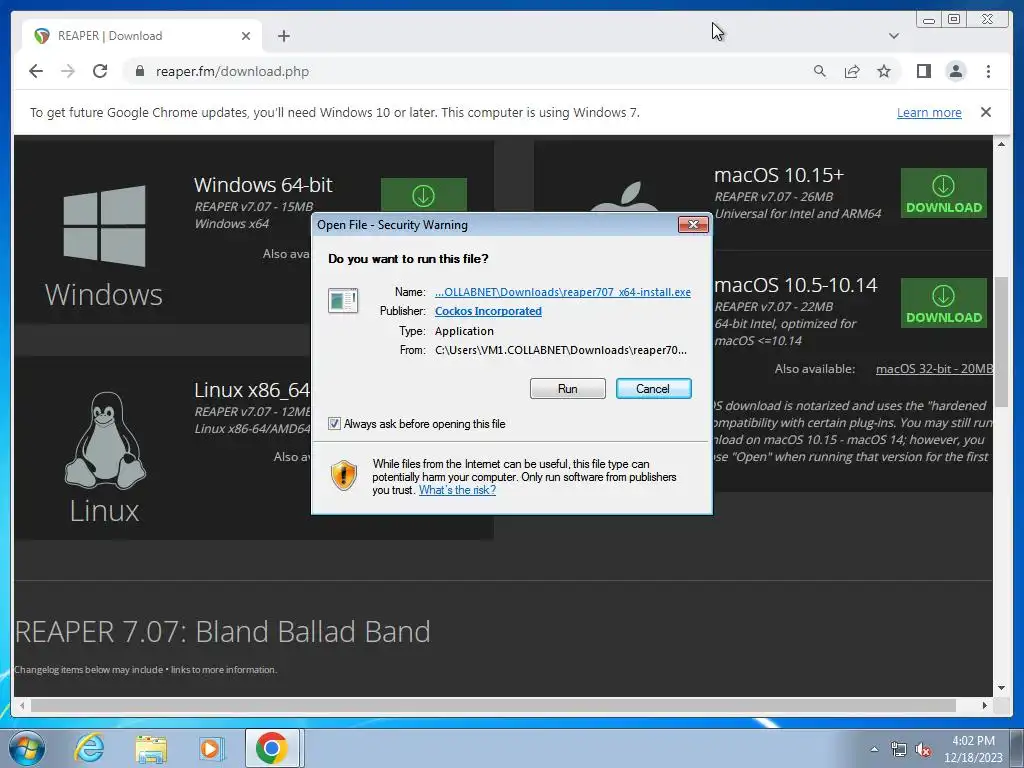This screenshot has width=1024, height=768.
Task: Uncheck Always ask before opening this file
Action: pyautogui.click(x=334, y=424)
